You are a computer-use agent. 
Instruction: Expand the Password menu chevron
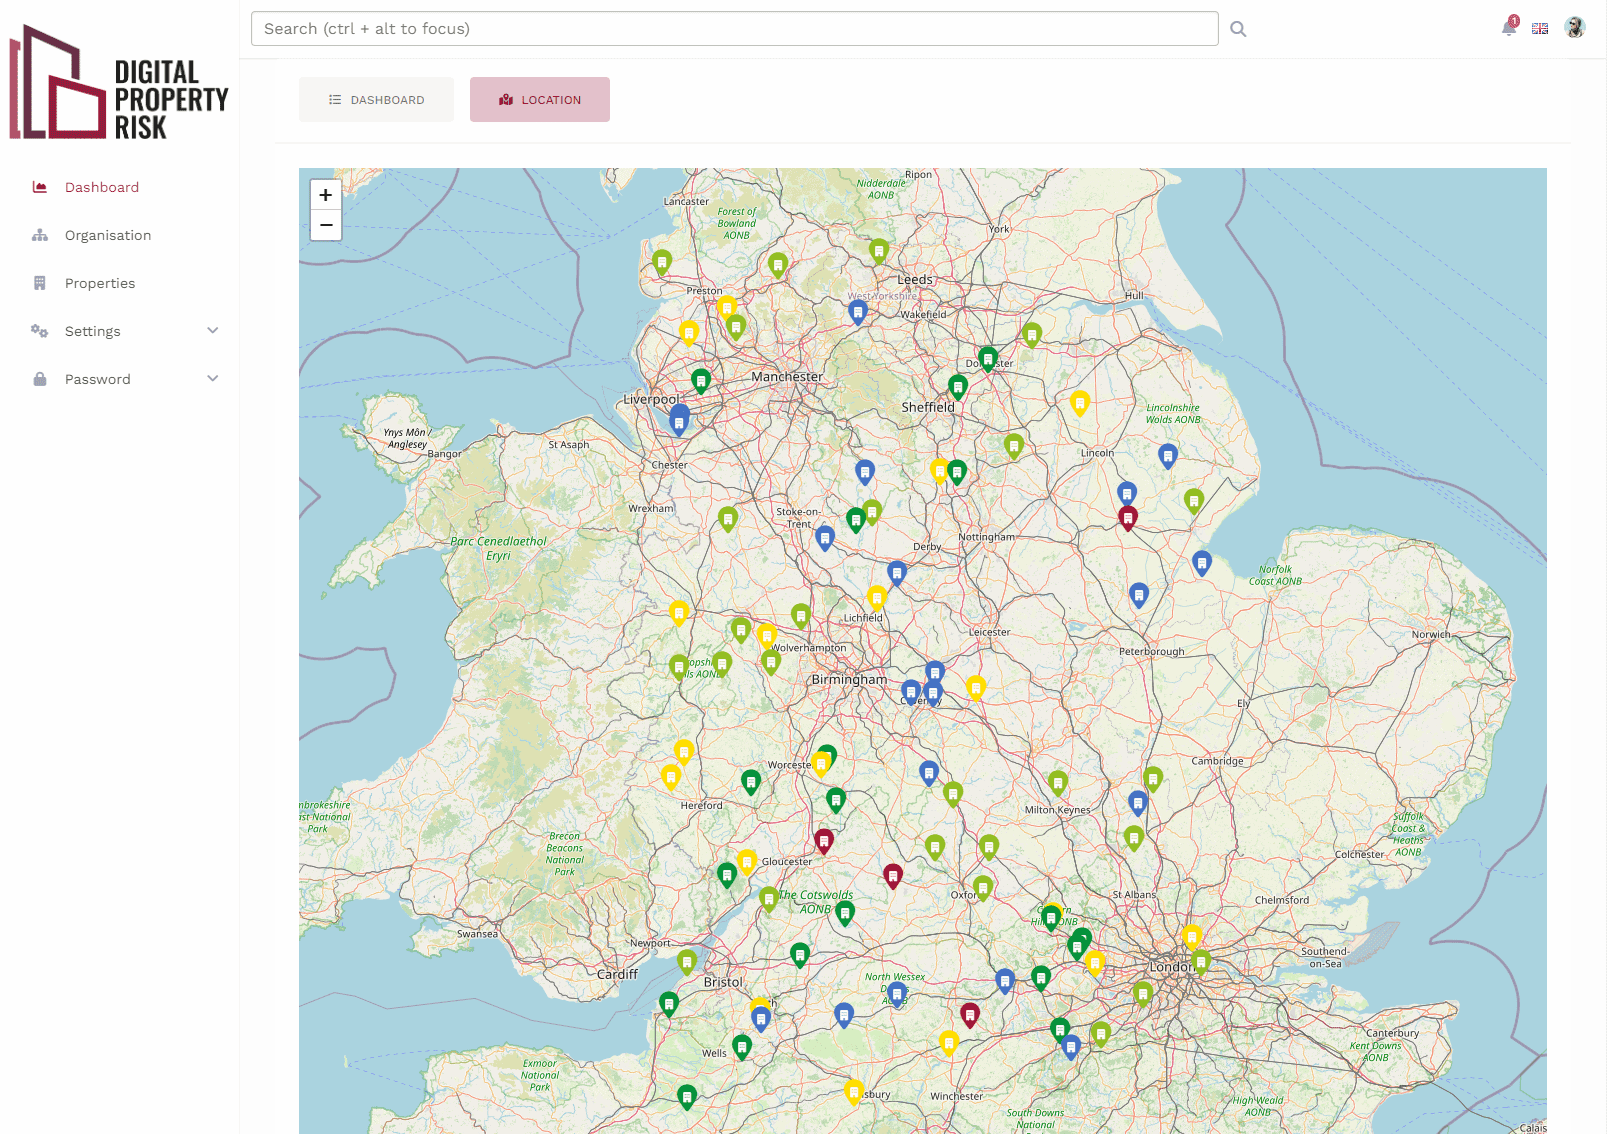click(212, 379)
